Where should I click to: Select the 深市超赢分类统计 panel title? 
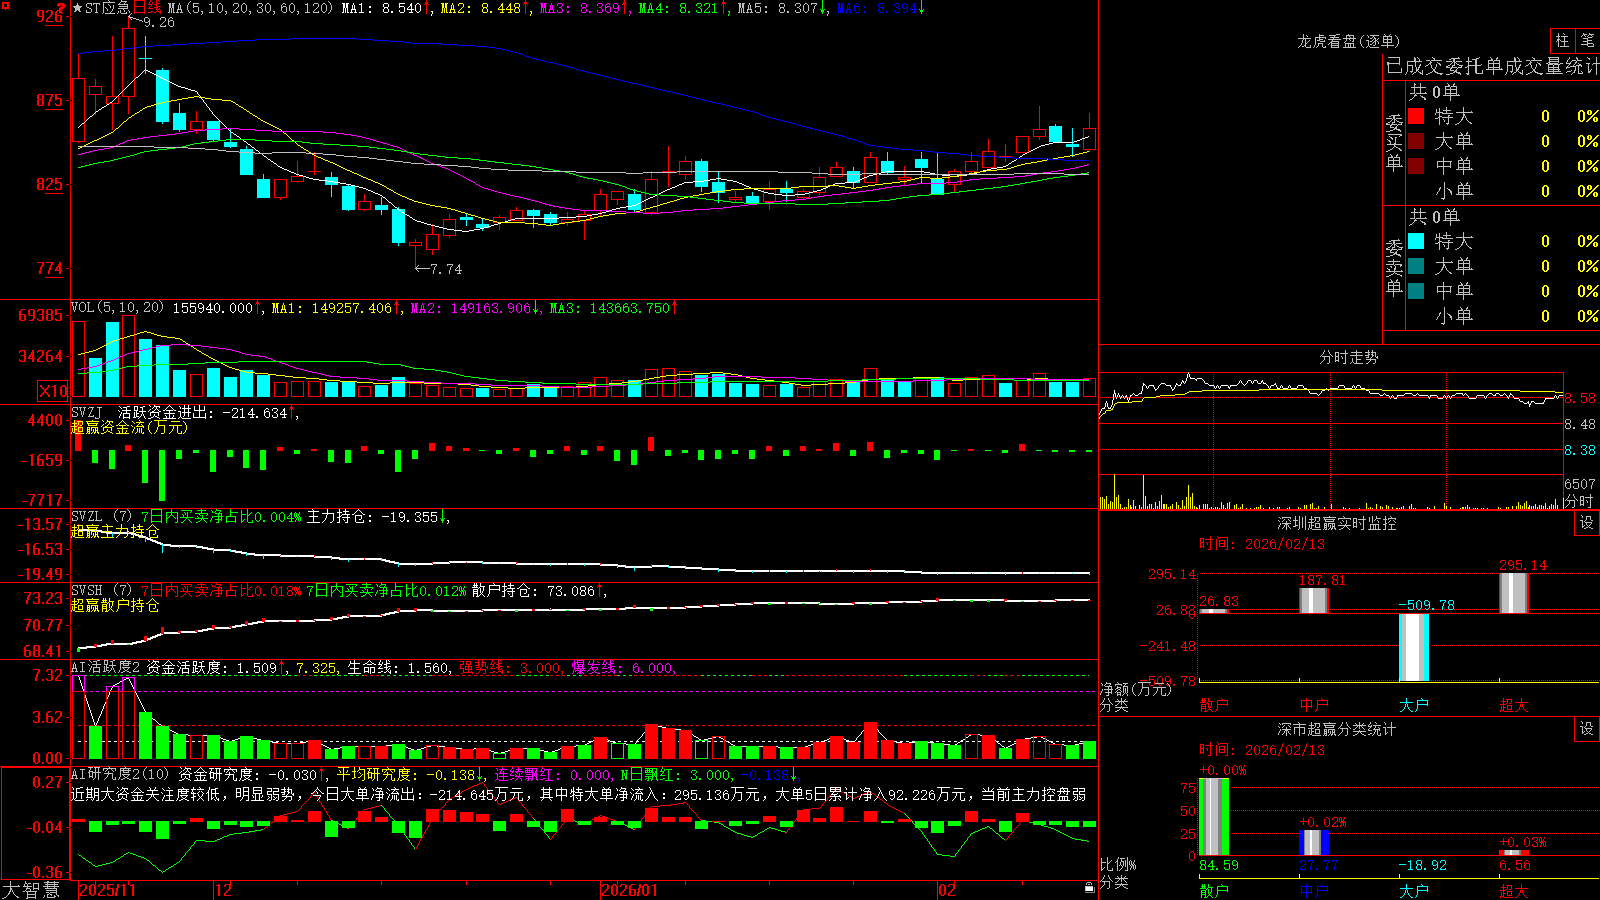pos(1336,729)
